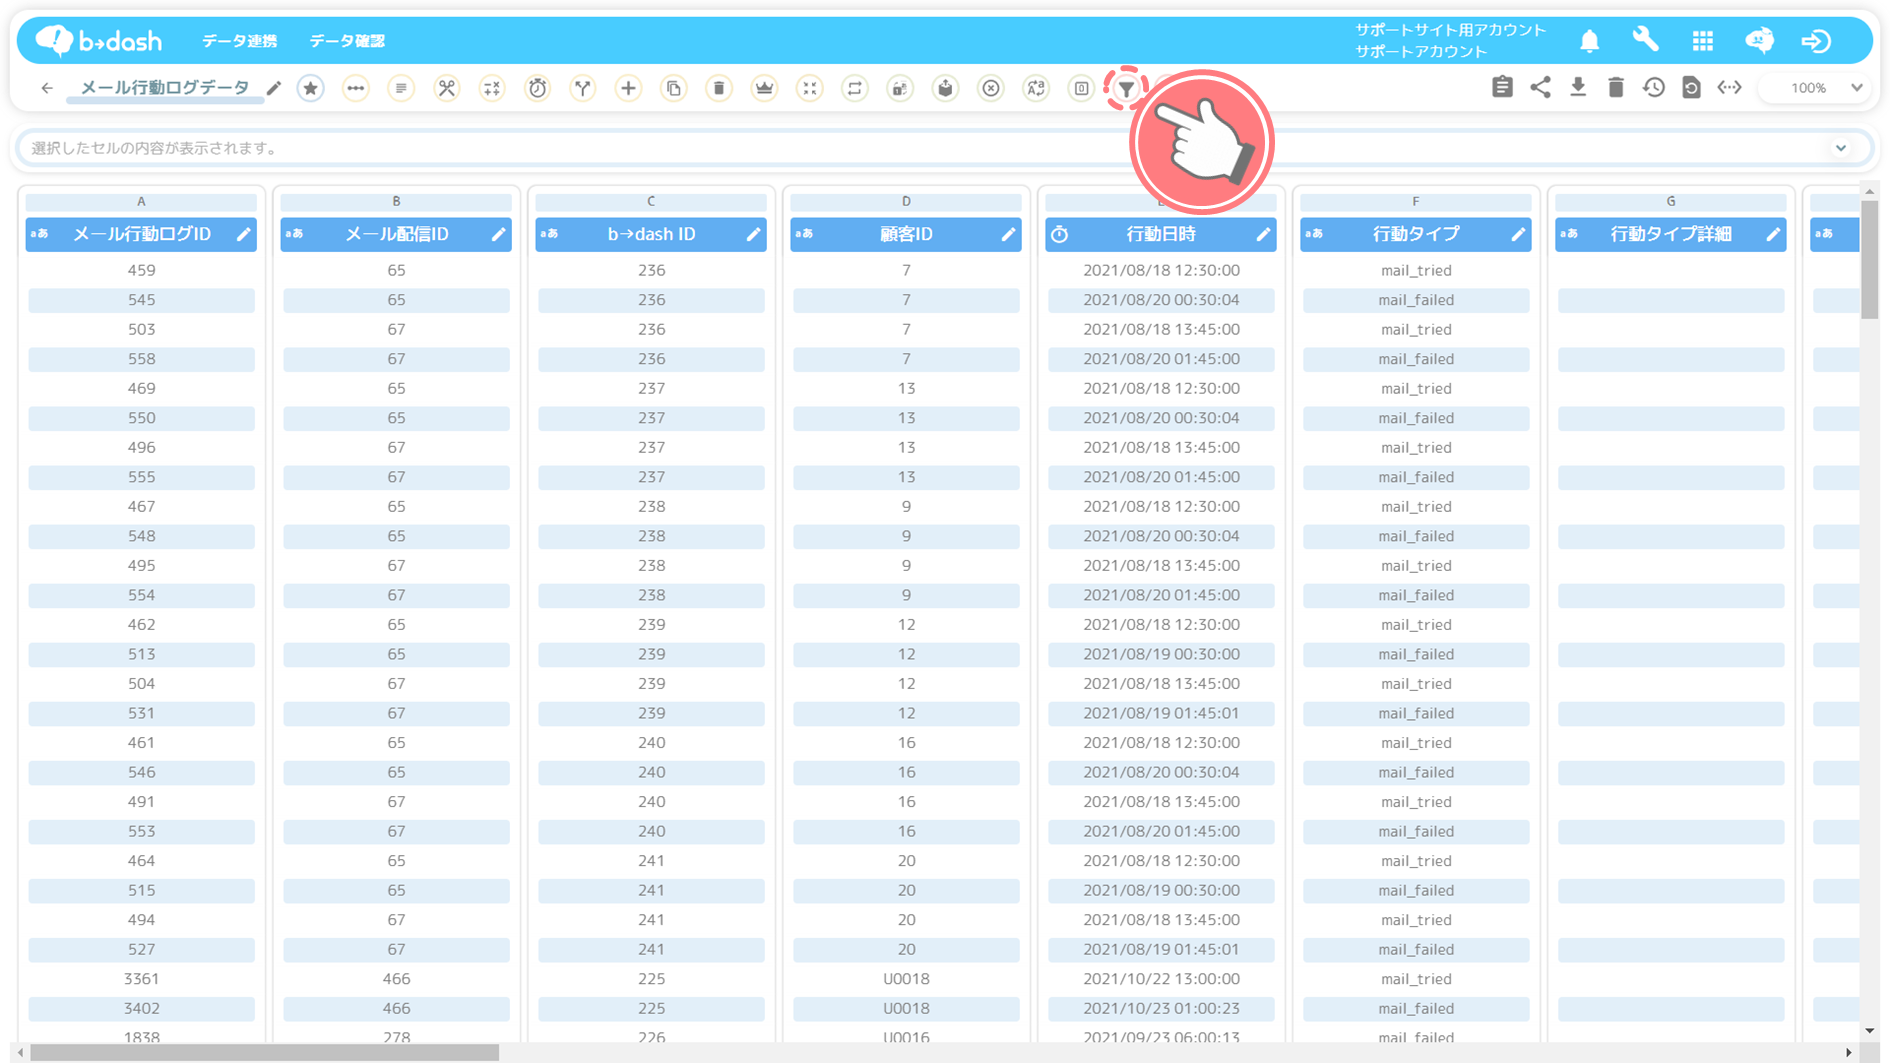Screen dimensions: 1890x1063
Task: Edit the メール配信ID column pencil
Action: [499, 234]
